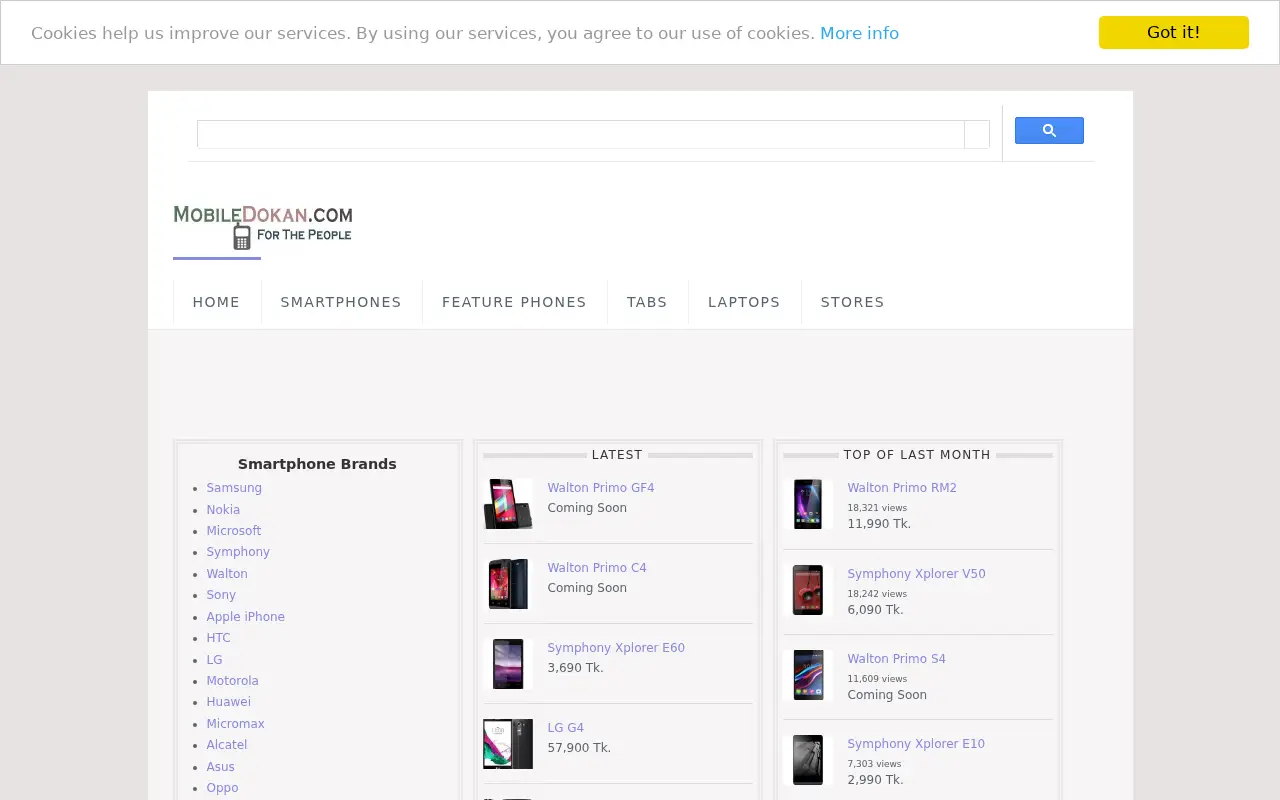The width and height of the screenshot is (1280, 800).
Task: Open the Walton Primo GF4 phone thumbnail
Action: (508, 504)
